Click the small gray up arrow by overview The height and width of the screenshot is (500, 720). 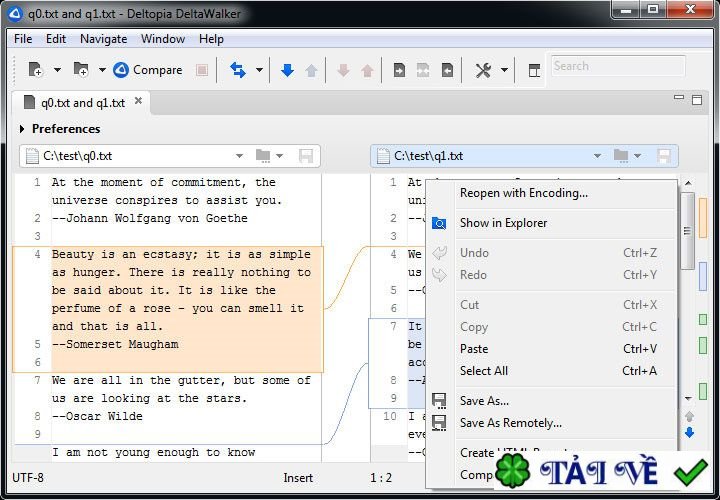[689, 416]
